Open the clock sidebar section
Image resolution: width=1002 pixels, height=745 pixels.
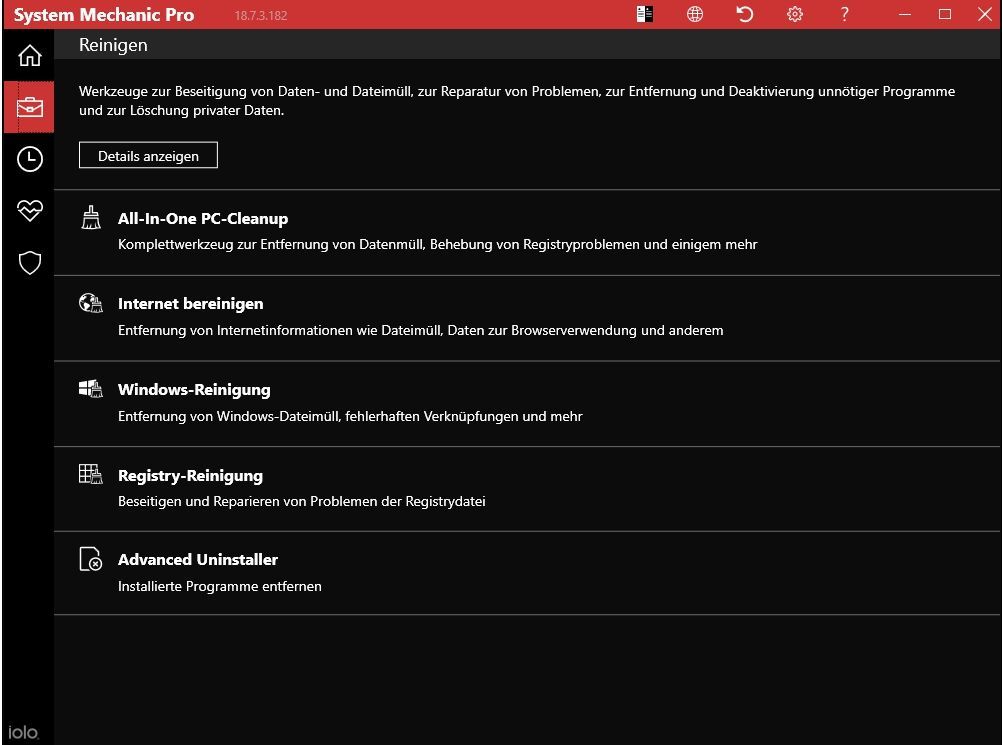coord(29,158)
